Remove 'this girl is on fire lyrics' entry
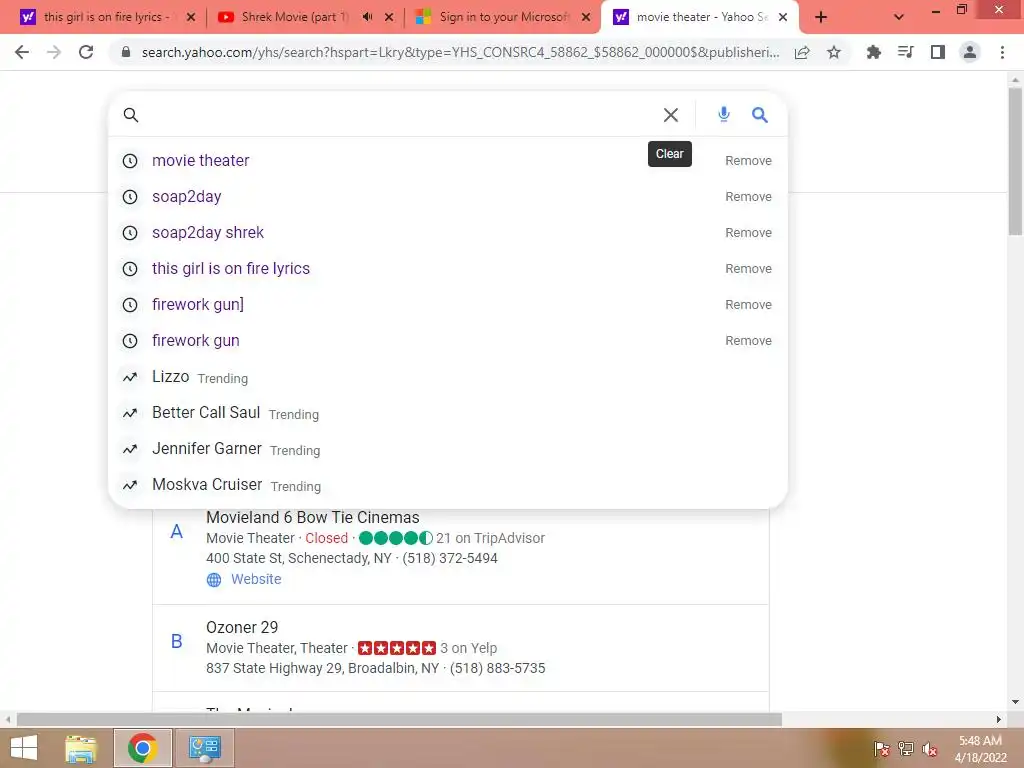Screen dimensions: 1024x768 (748, 268)
